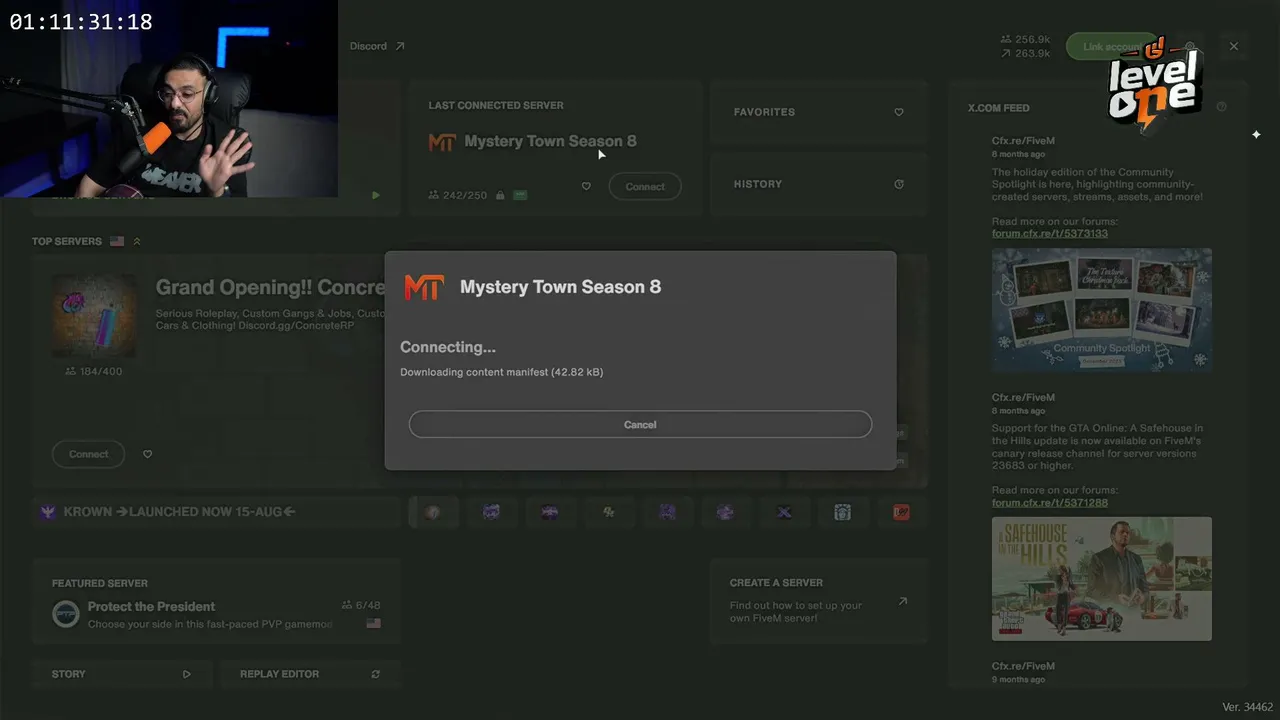Viewport: 1280px width, 720px height.
Task: Click the X.com Feed heading
Action: (998, 108)
